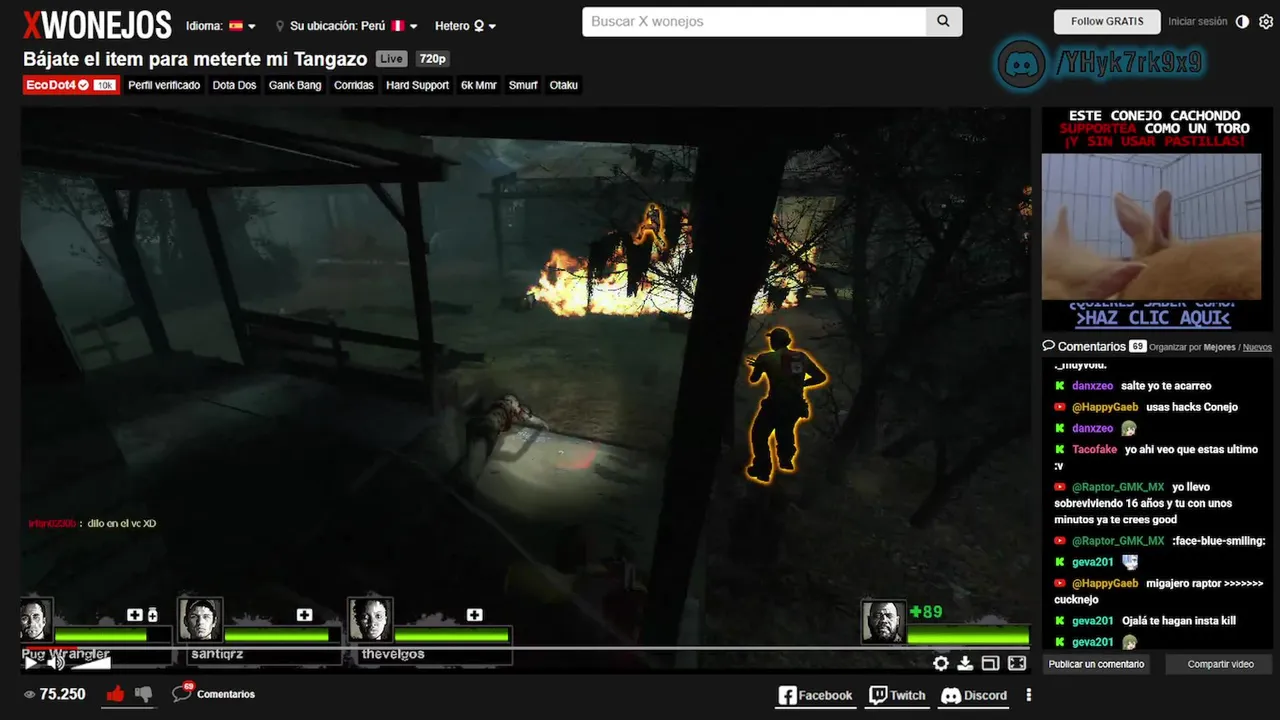
Task: Click username Tacofake in chat
Action: point(1094,449)
